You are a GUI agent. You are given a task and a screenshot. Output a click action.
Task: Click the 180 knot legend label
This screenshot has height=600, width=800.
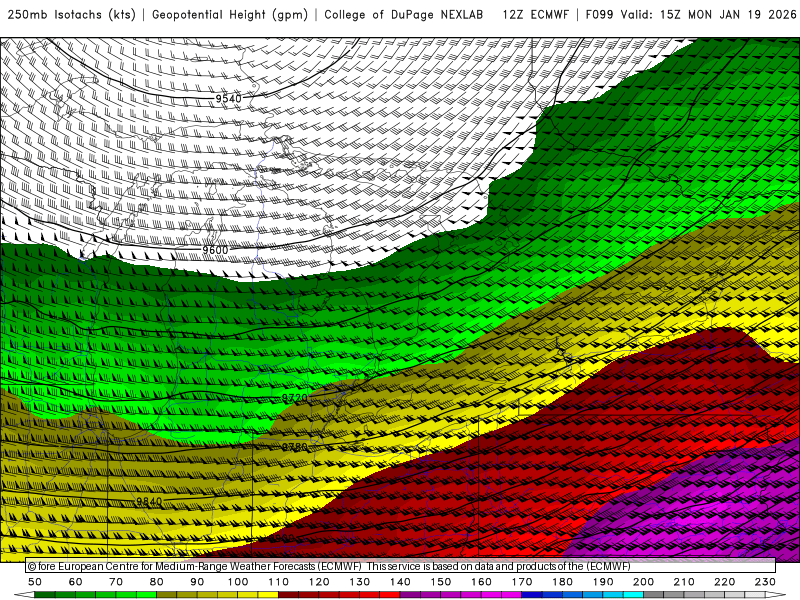pyautogui.click(x=562, y=582)
